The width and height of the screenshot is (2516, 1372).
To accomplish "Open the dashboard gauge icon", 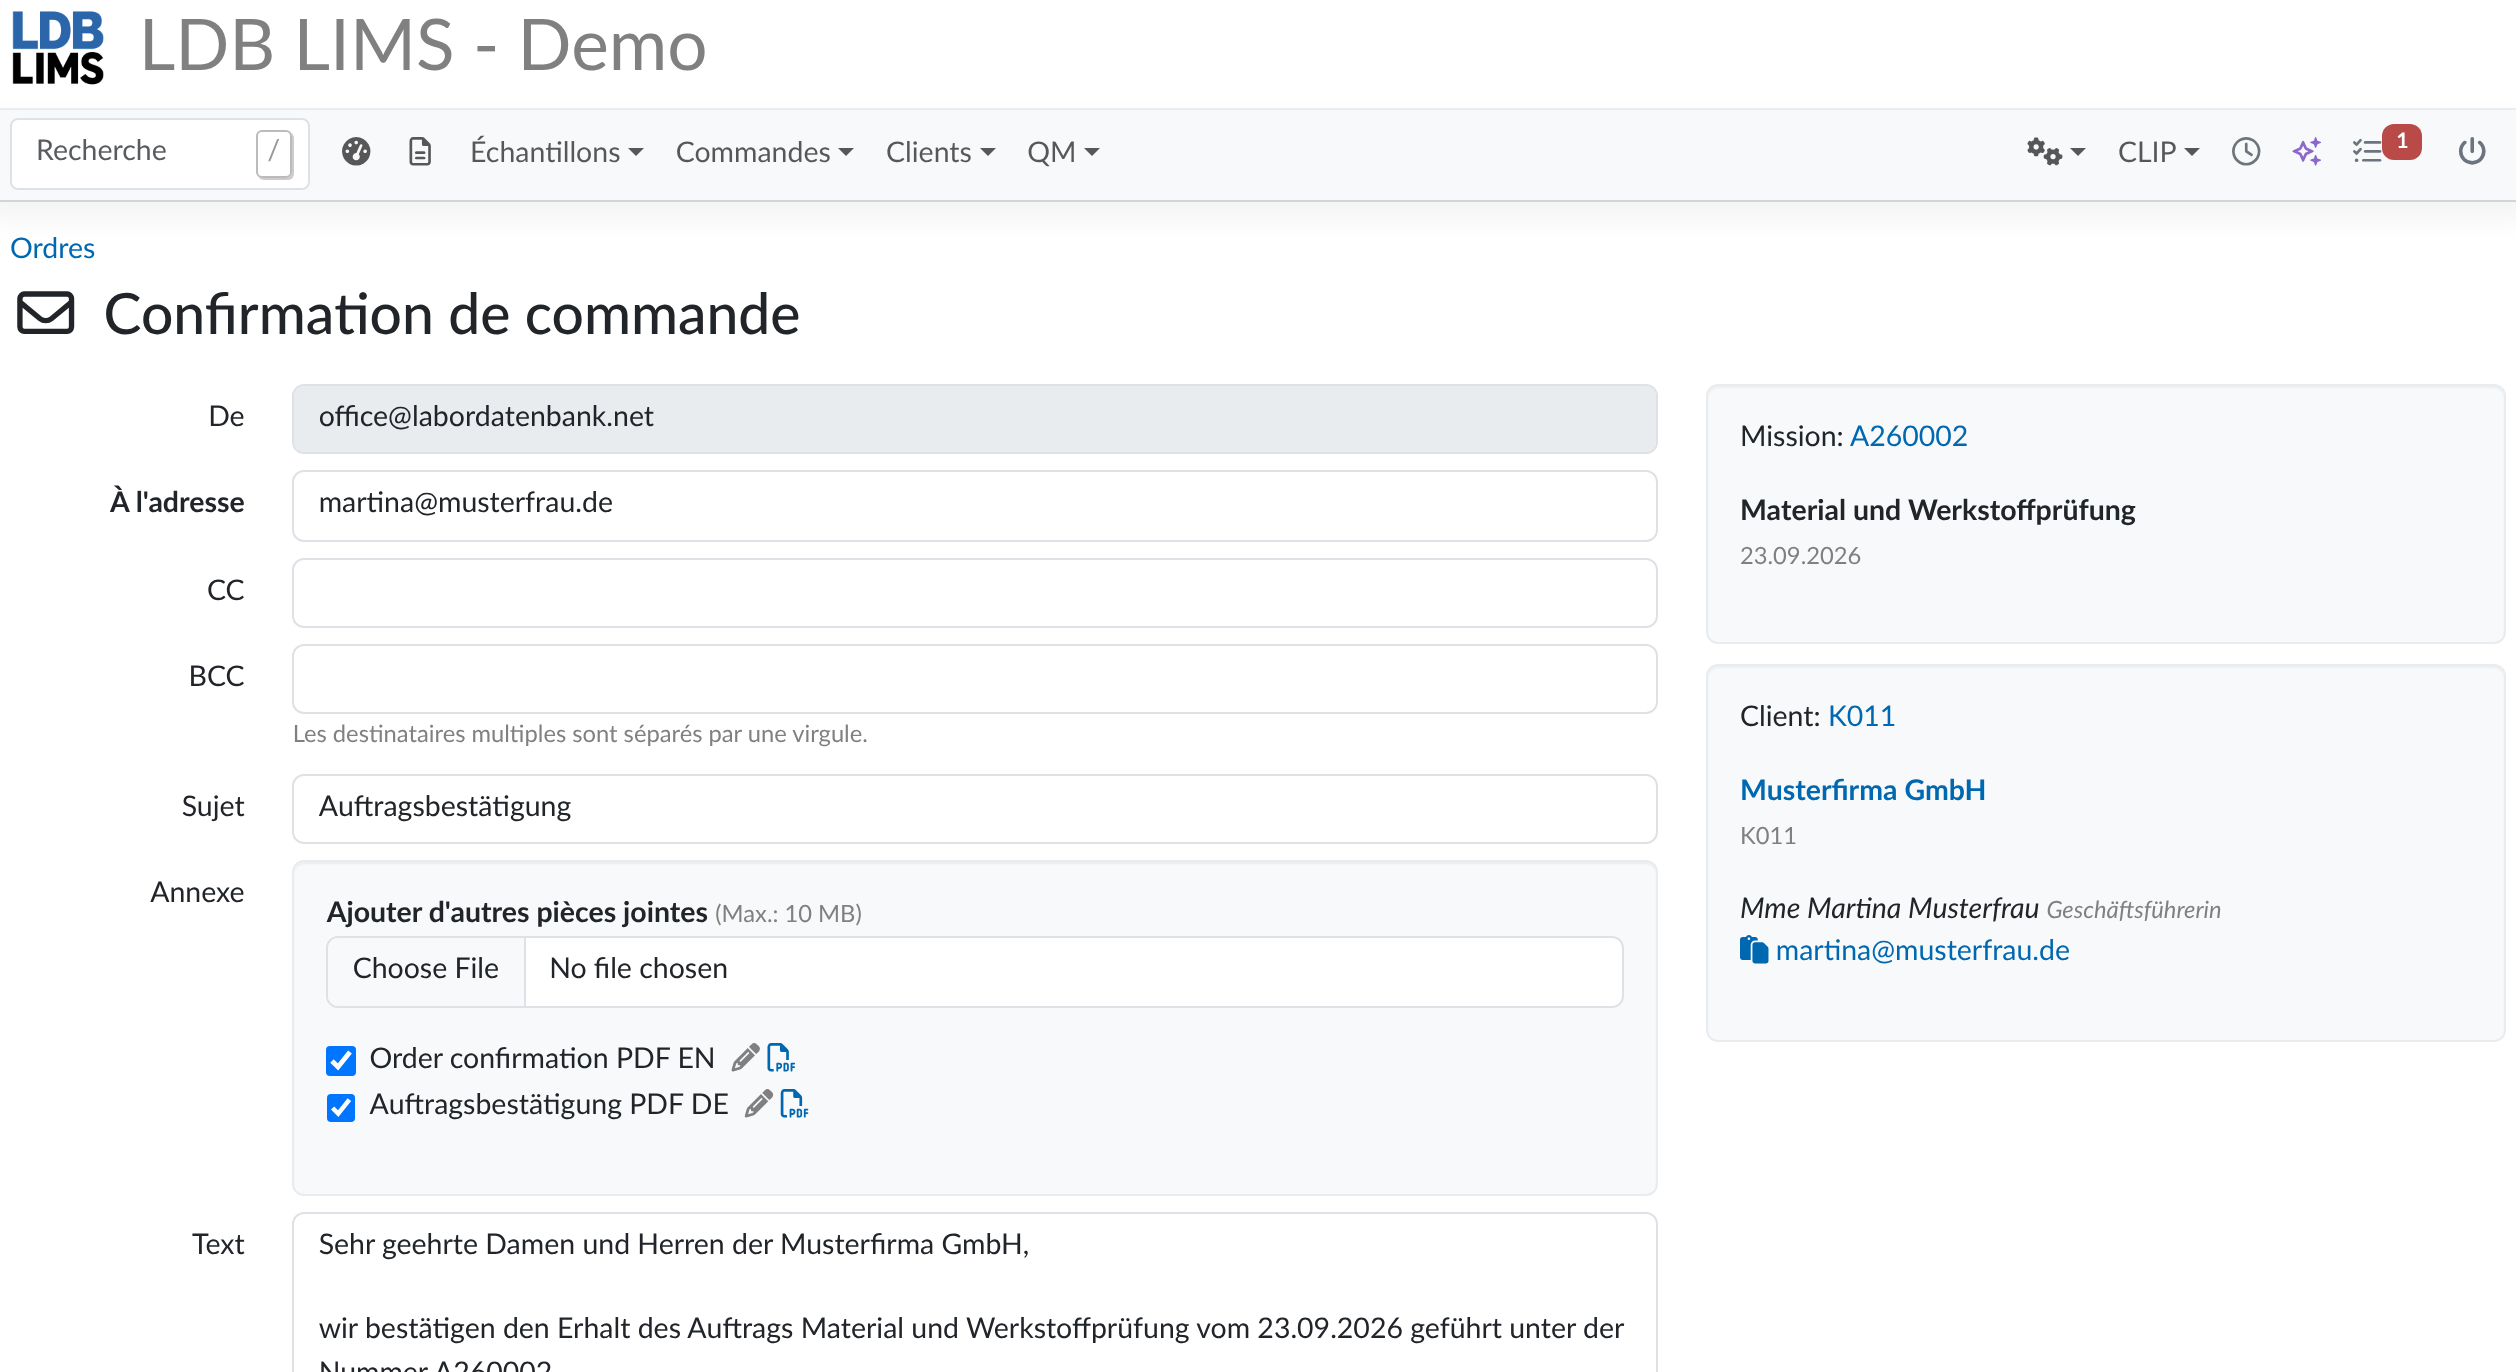I will coord(356,152).
